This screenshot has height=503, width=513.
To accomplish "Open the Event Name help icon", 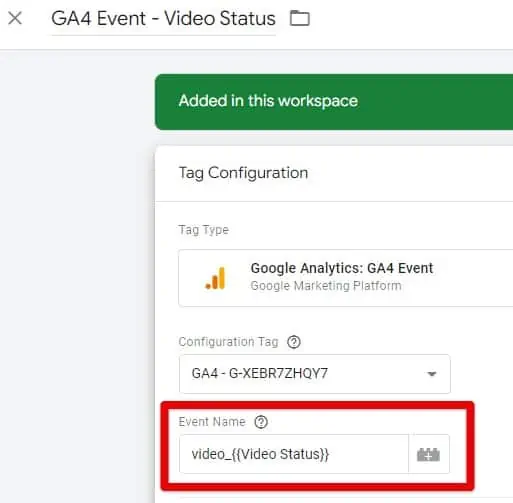I will [261, 422].
